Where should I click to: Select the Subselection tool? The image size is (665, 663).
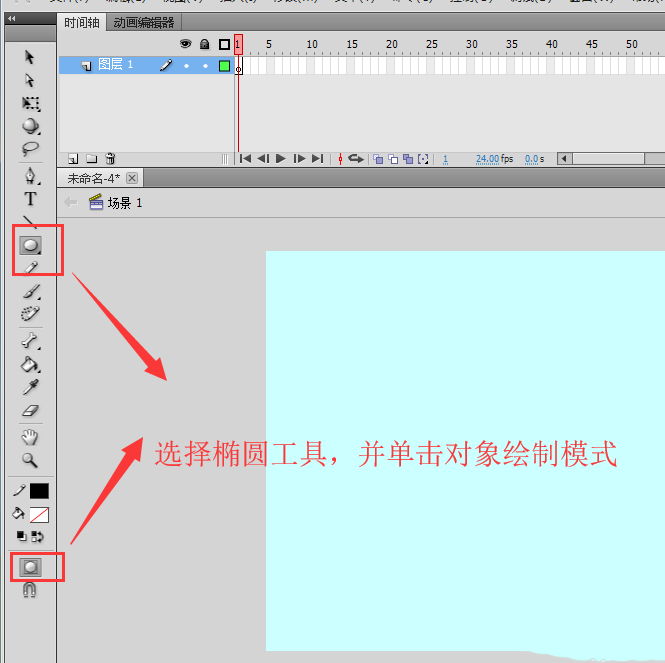pyautogui.click(x=29, y=80)
